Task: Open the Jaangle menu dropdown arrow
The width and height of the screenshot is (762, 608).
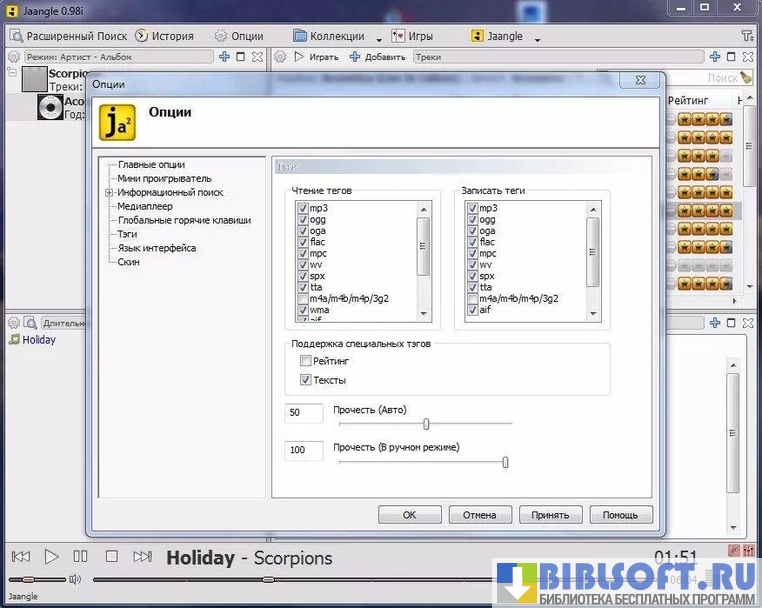Action: pyautogui.click(x=537, y=40)
